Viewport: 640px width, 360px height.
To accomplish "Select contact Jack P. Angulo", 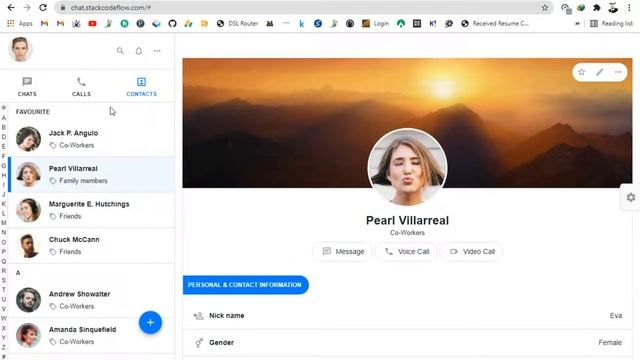I will (91, 139).
